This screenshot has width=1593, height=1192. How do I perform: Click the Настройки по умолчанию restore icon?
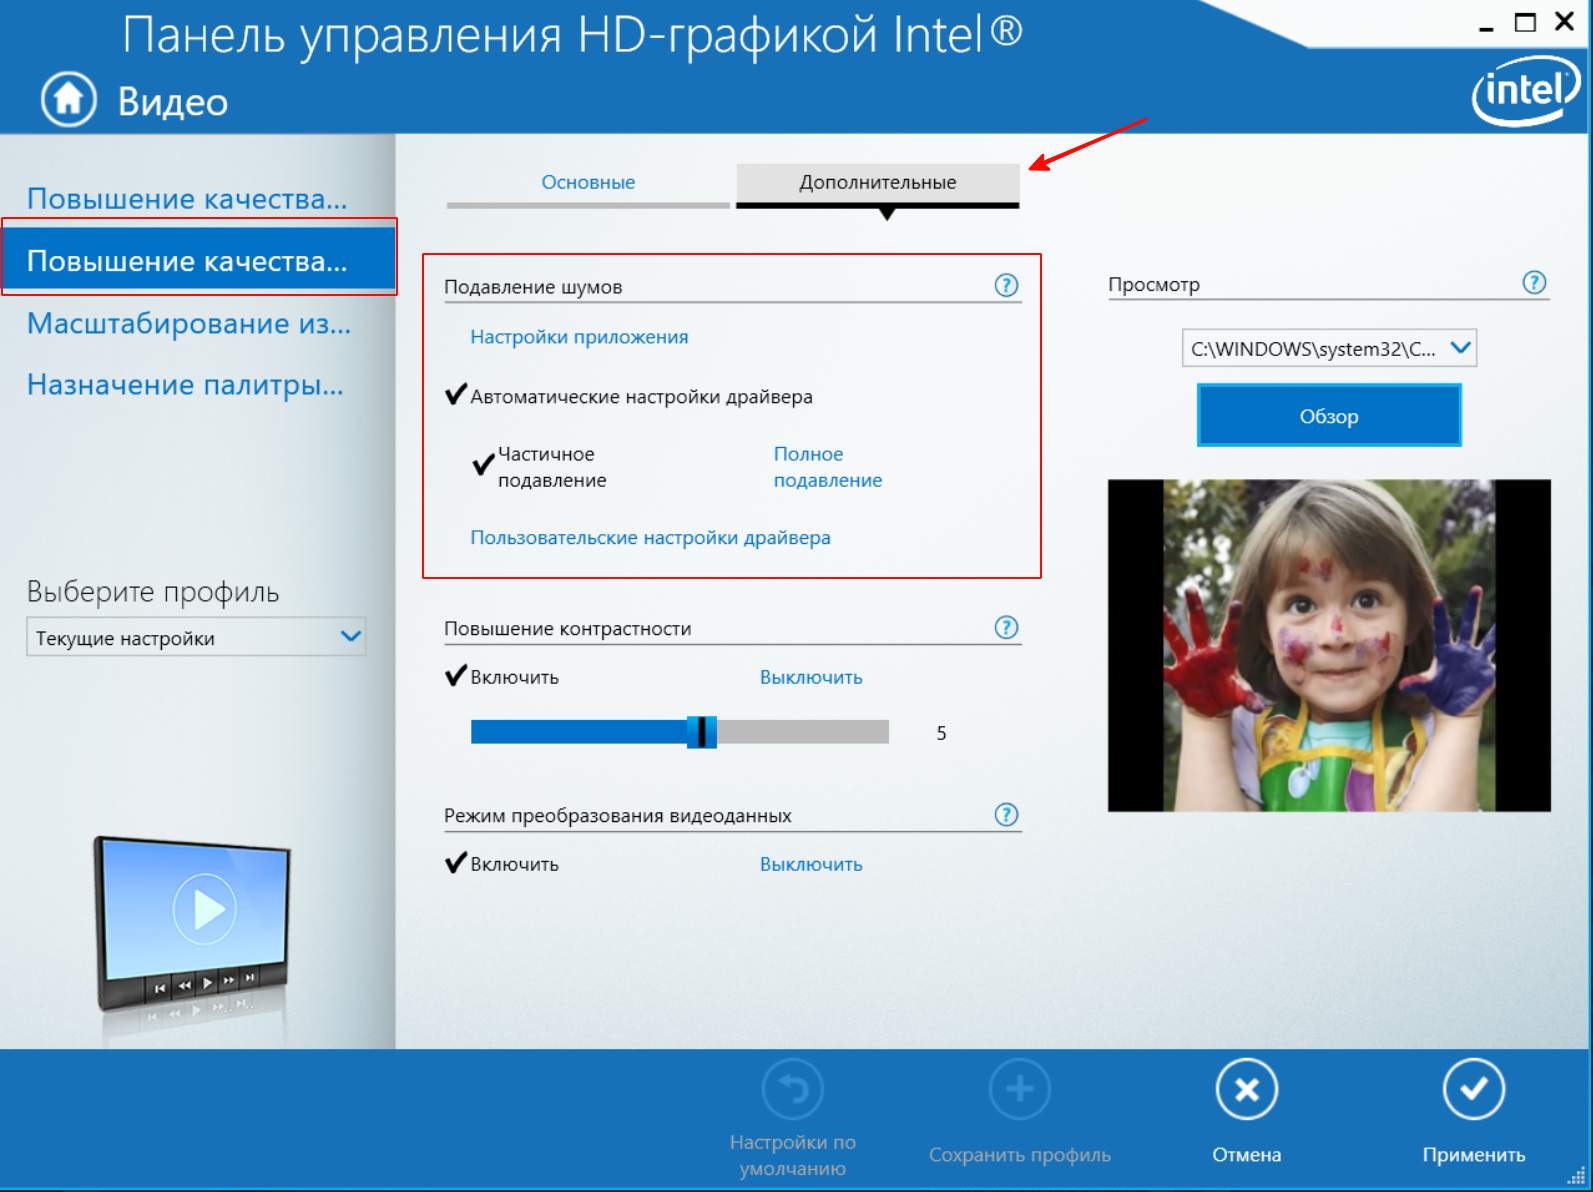click(792, 1089)
